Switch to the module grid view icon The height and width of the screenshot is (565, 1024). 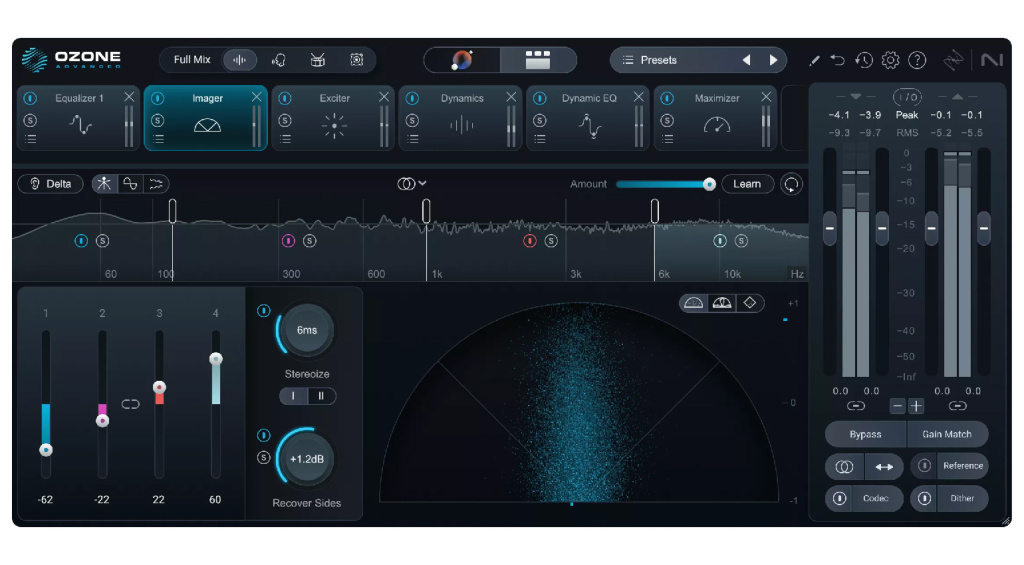[x=537, y=60]
